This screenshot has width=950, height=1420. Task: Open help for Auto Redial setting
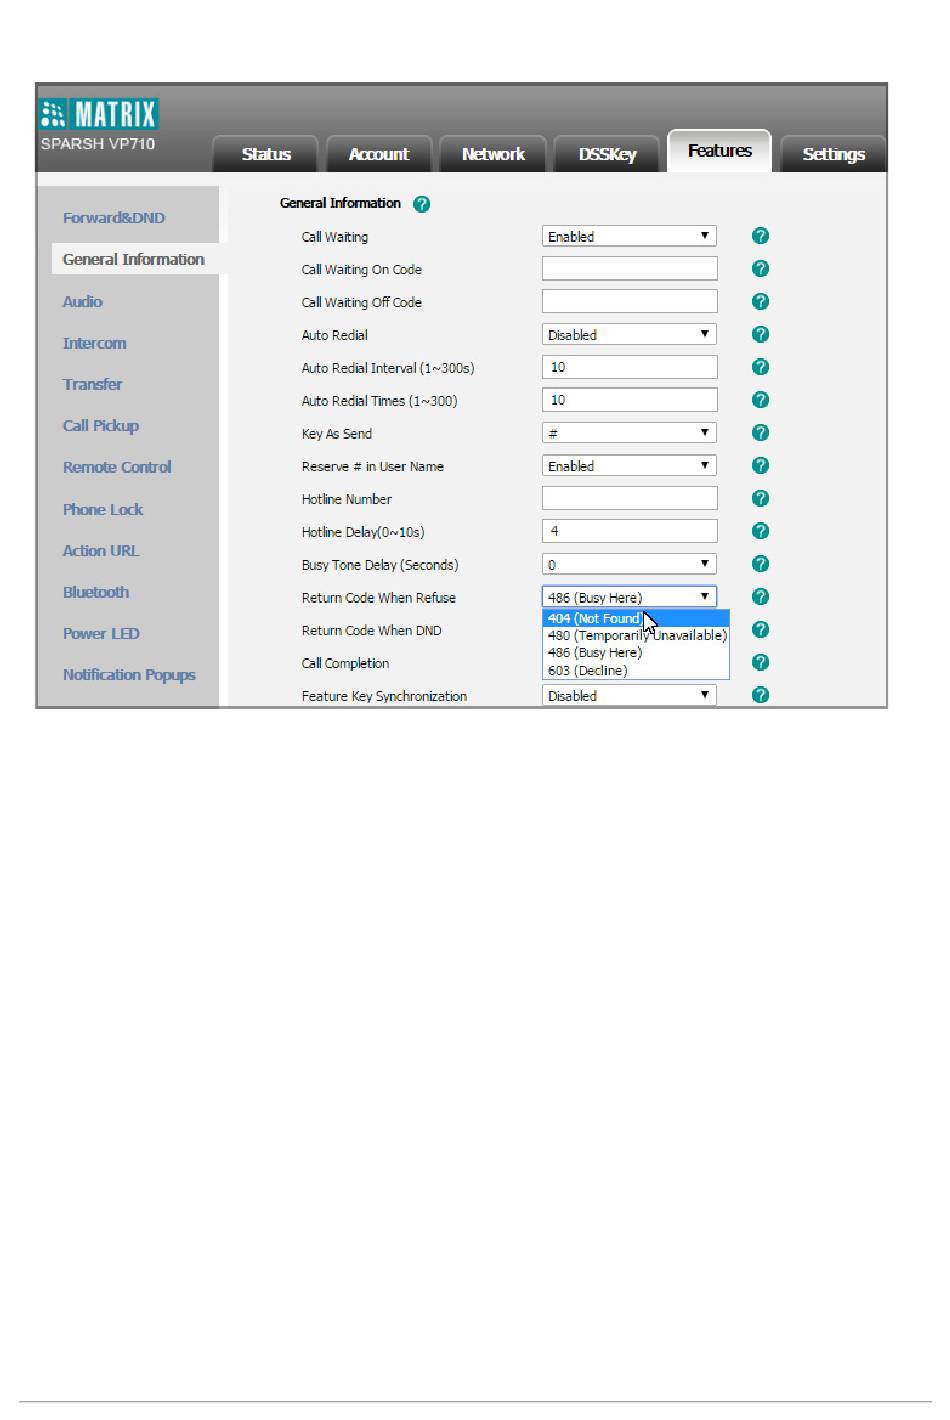coord(760,334)
